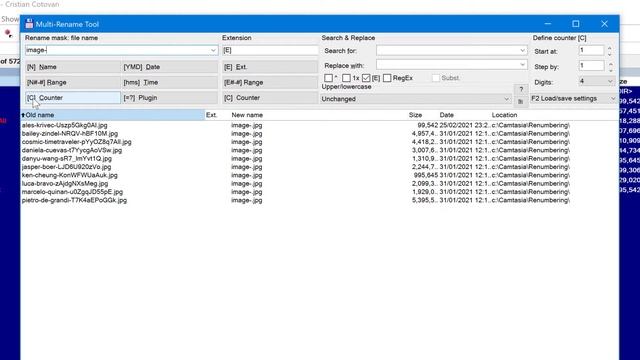Screen dimensions: 640x360
Task: Open the Replace with dropdown arrow
Action: pos(522,65)
